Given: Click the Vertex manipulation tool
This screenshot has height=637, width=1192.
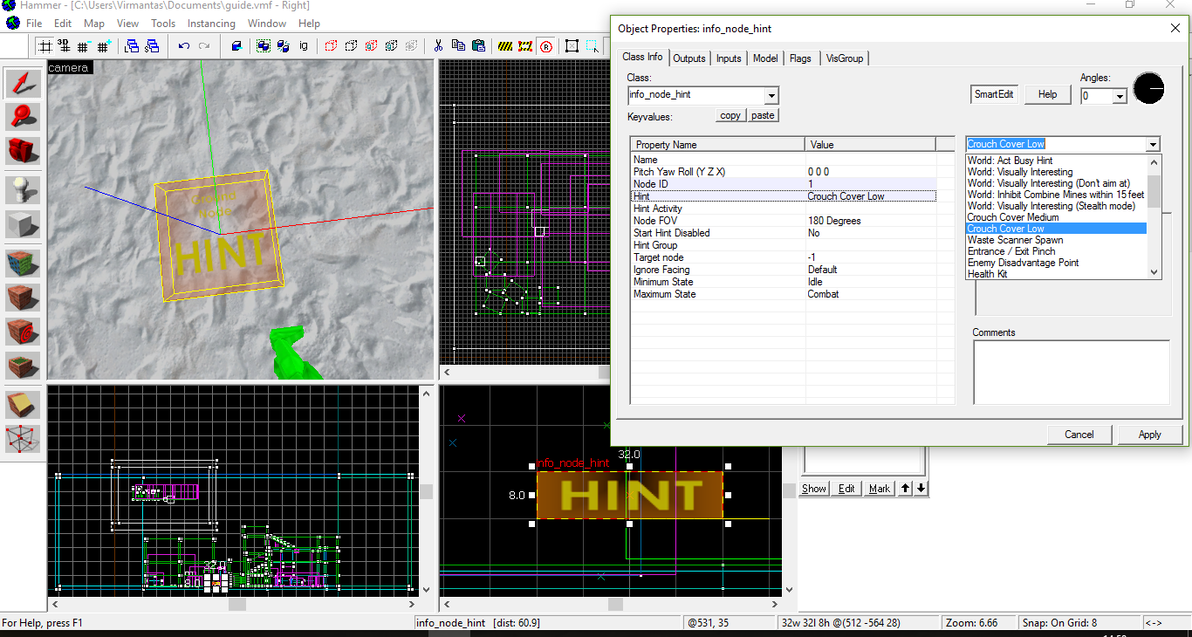Looking at the screenshot, I should pyautogui.click(x=23, y=438).
